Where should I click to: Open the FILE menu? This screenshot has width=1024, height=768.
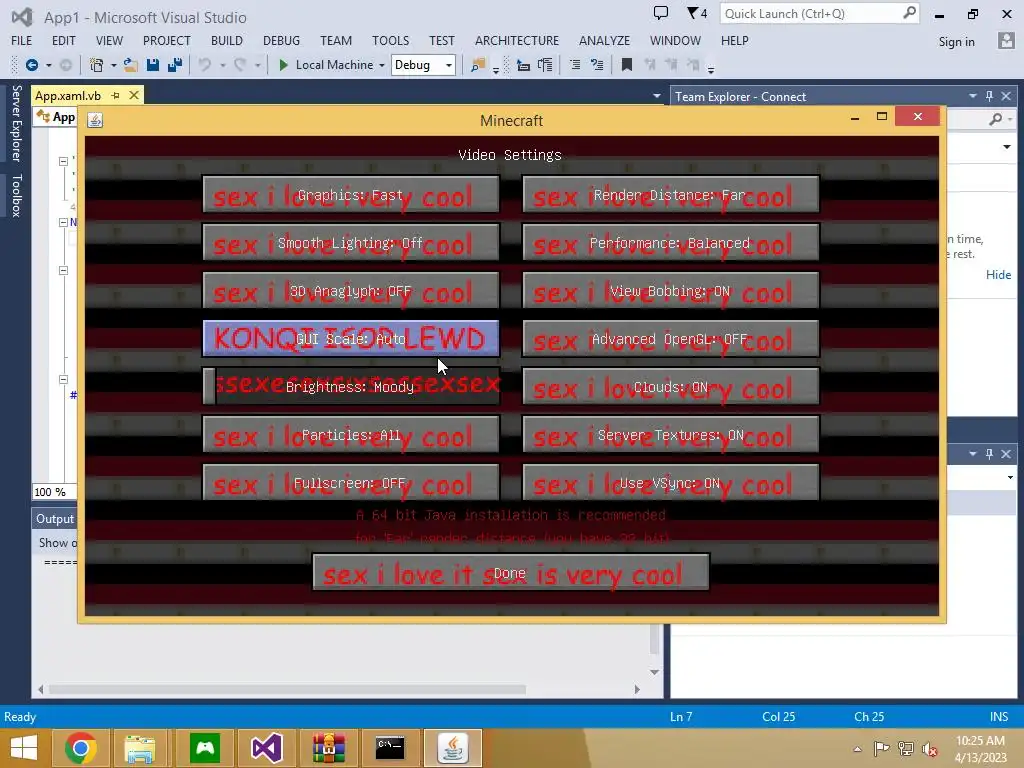tap(22, 40)
